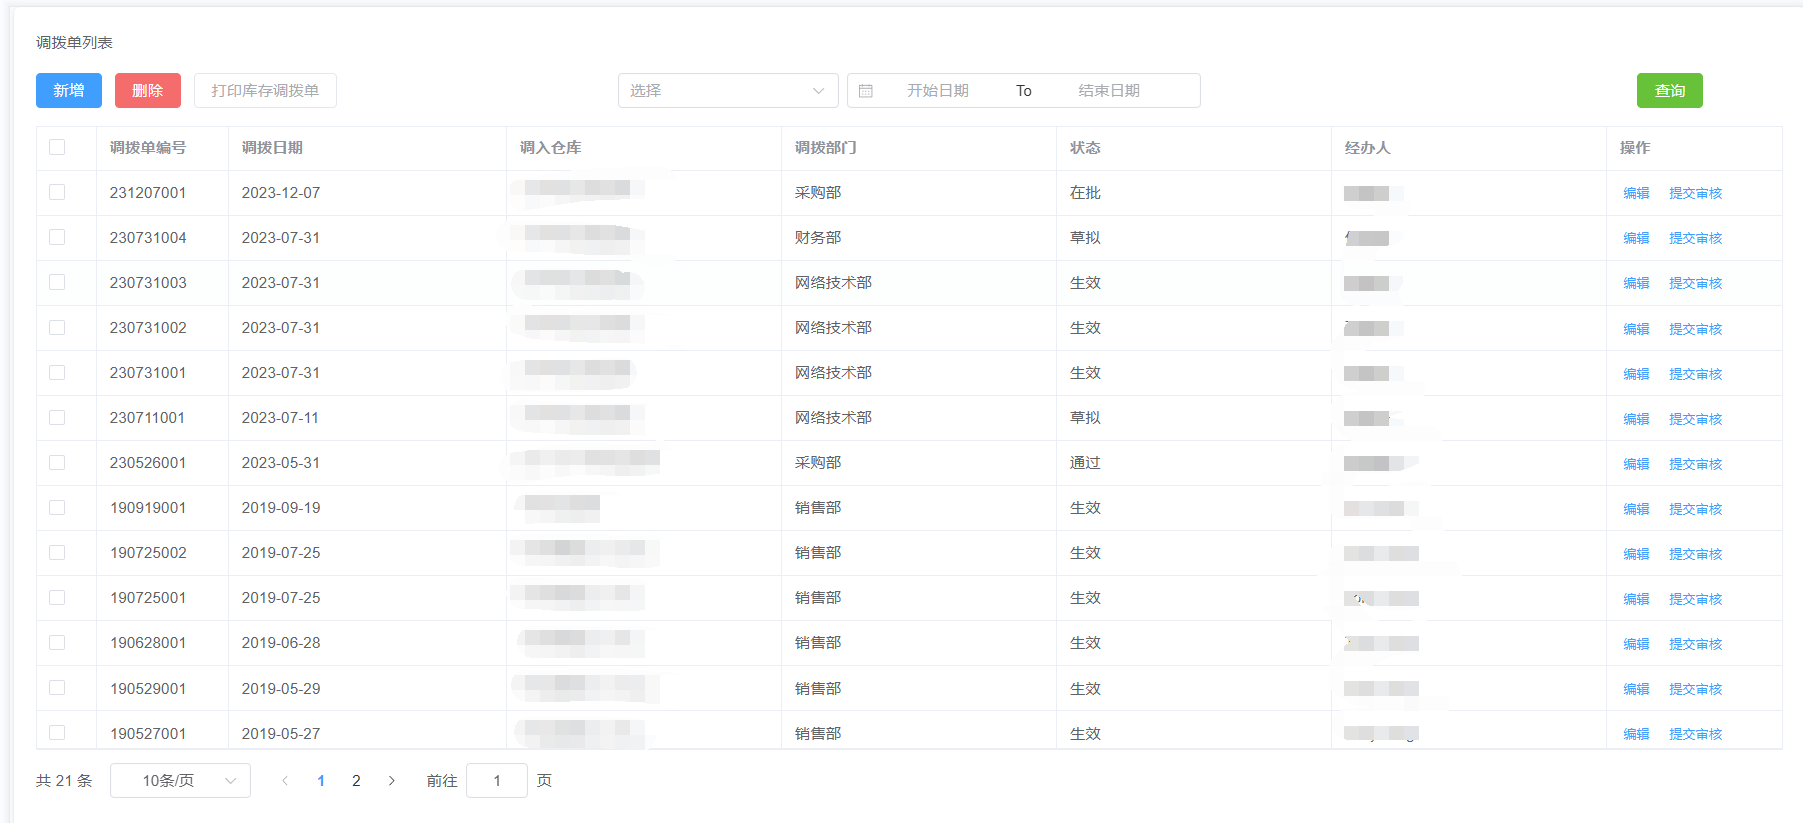The height and width of the screenshot is (823, 1803).
Task: Click the green 查询 button
Action: click(1670, 91)
